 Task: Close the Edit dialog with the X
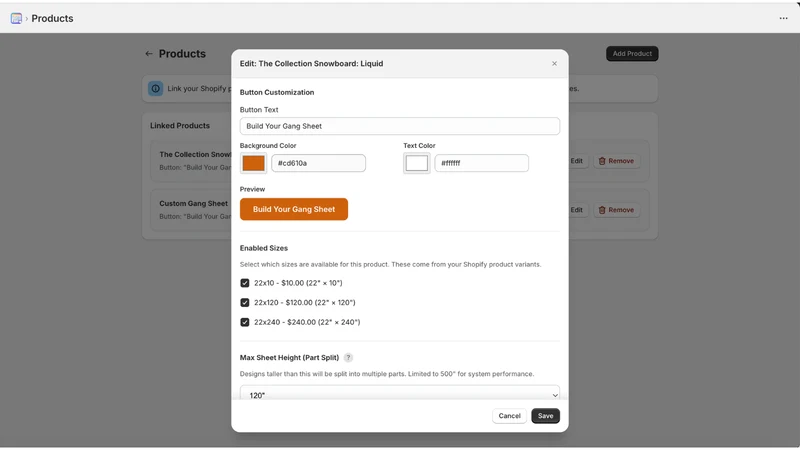tap(554, 64)
